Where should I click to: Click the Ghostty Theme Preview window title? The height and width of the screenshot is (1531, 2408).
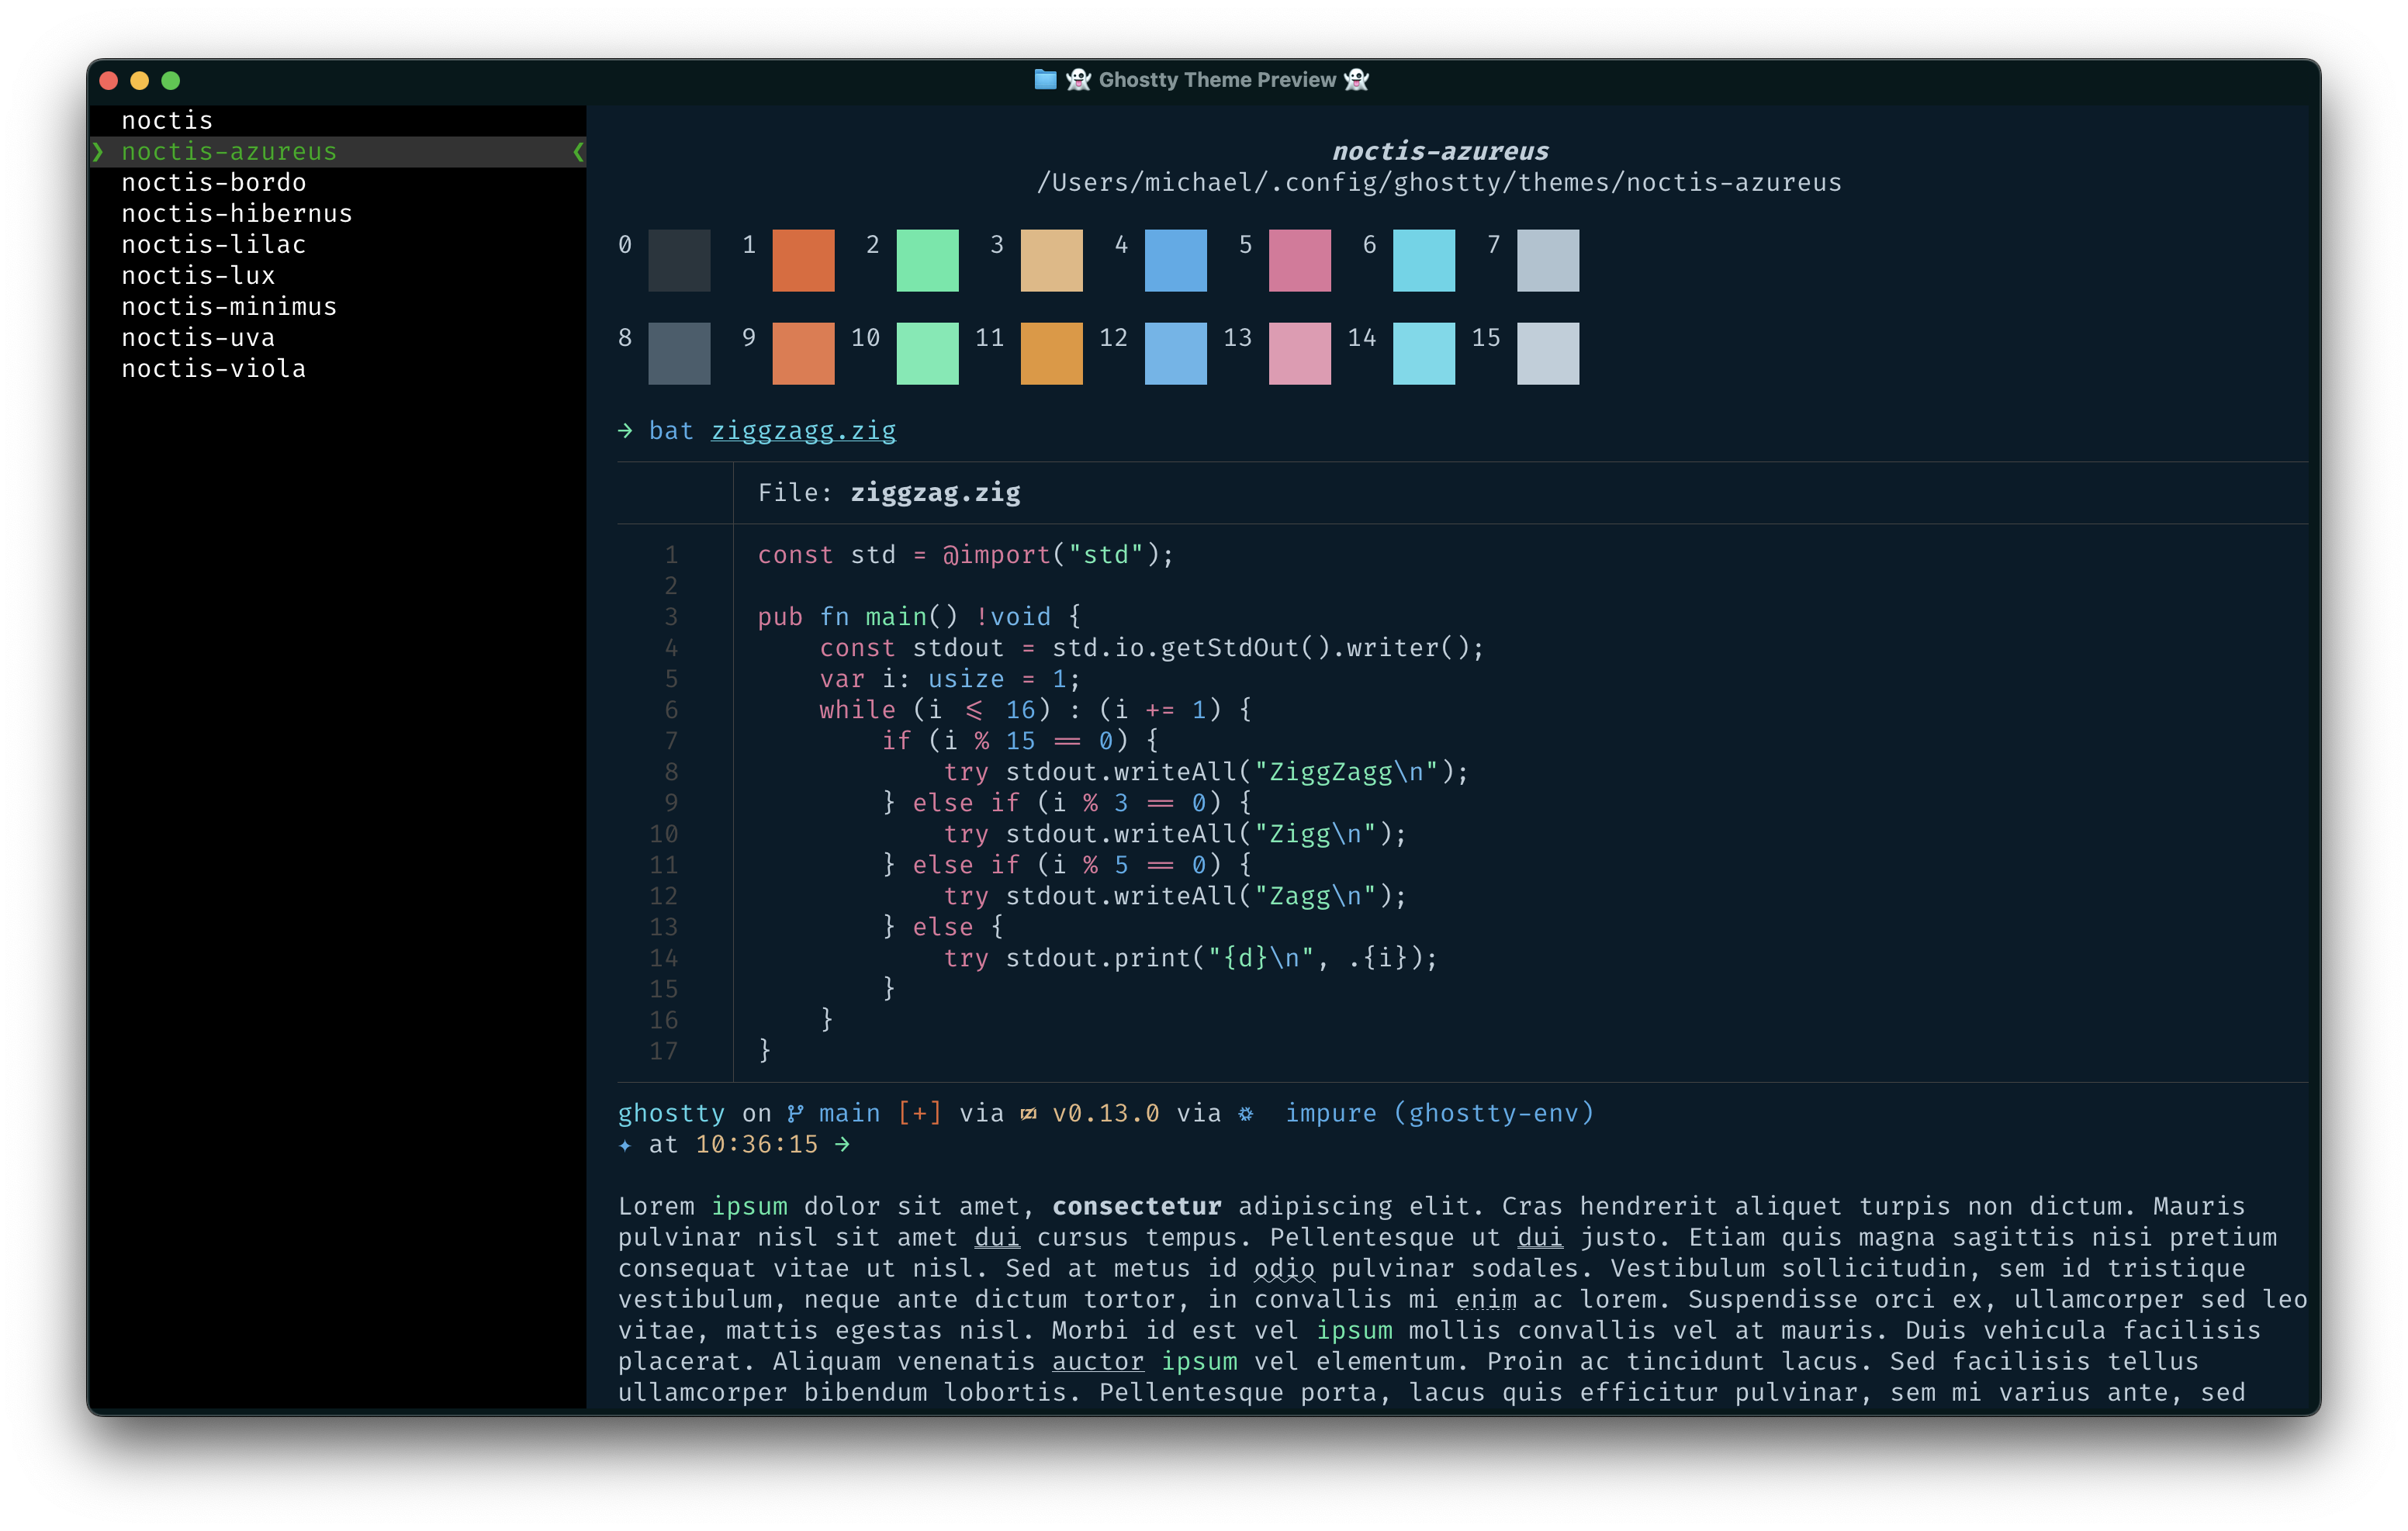(1217, 79)
